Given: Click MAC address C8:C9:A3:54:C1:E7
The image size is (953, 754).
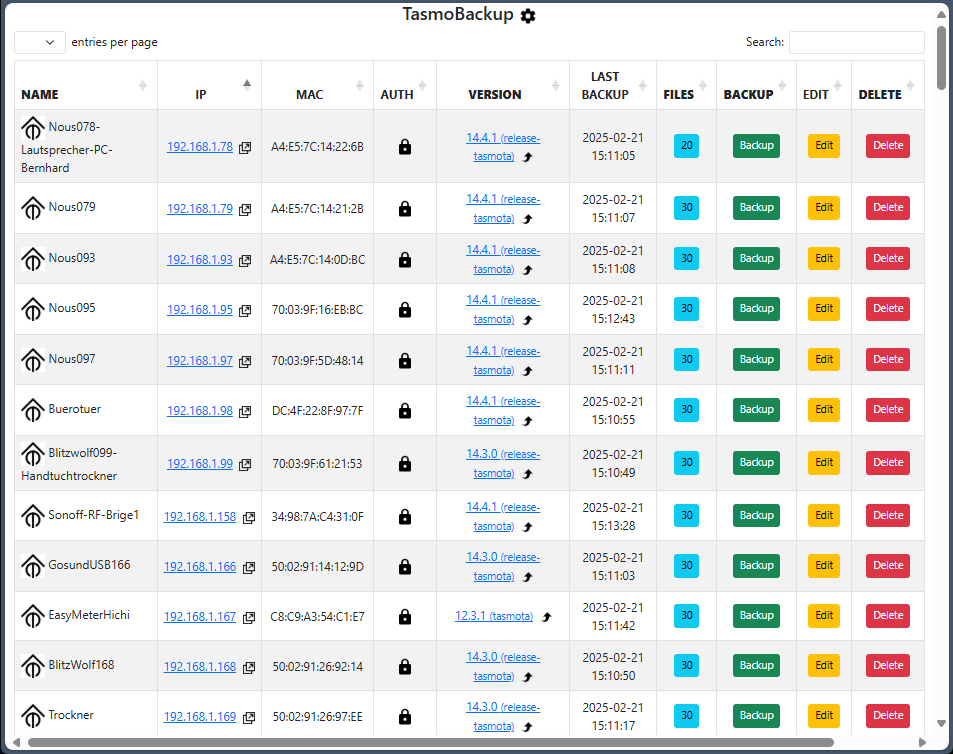Looking at the screenshot, I should (317, 617).
